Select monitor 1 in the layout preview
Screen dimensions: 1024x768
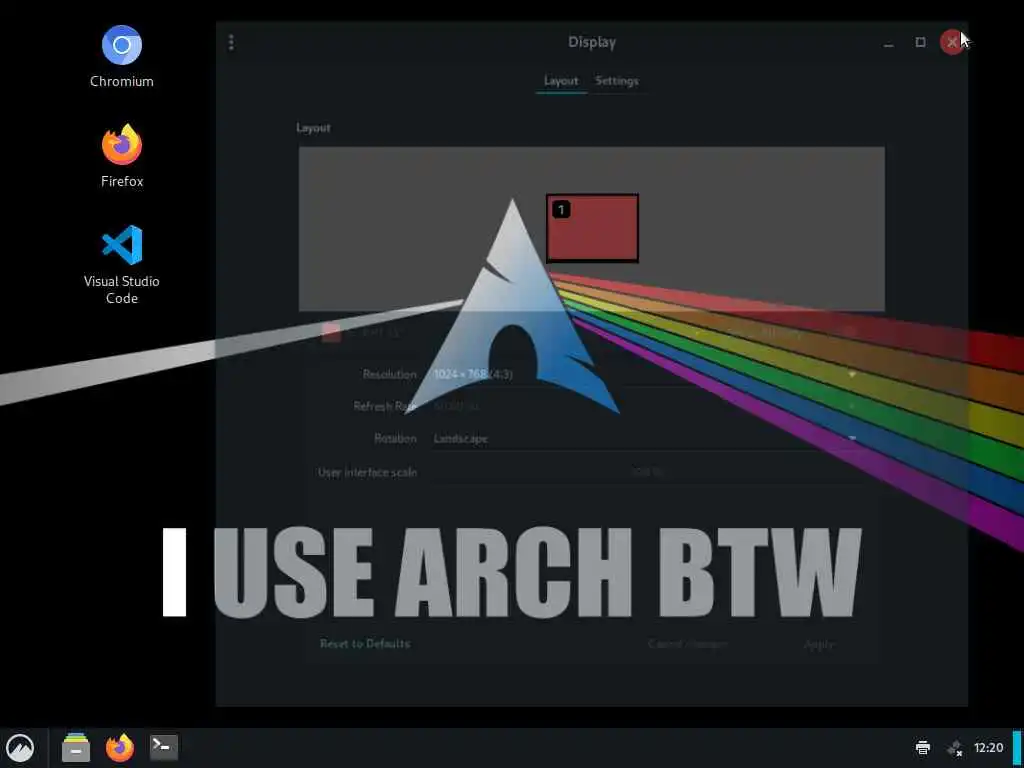click(592, 228)
